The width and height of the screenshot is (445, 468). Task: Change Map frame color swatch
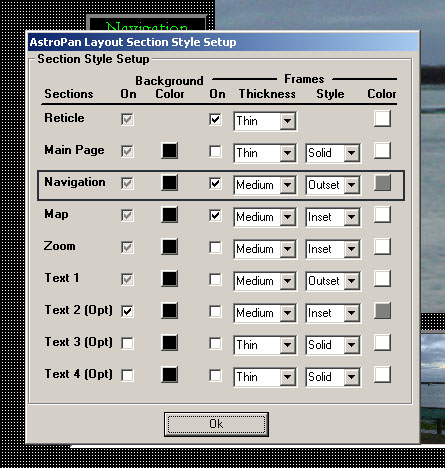tap(382, 215)
